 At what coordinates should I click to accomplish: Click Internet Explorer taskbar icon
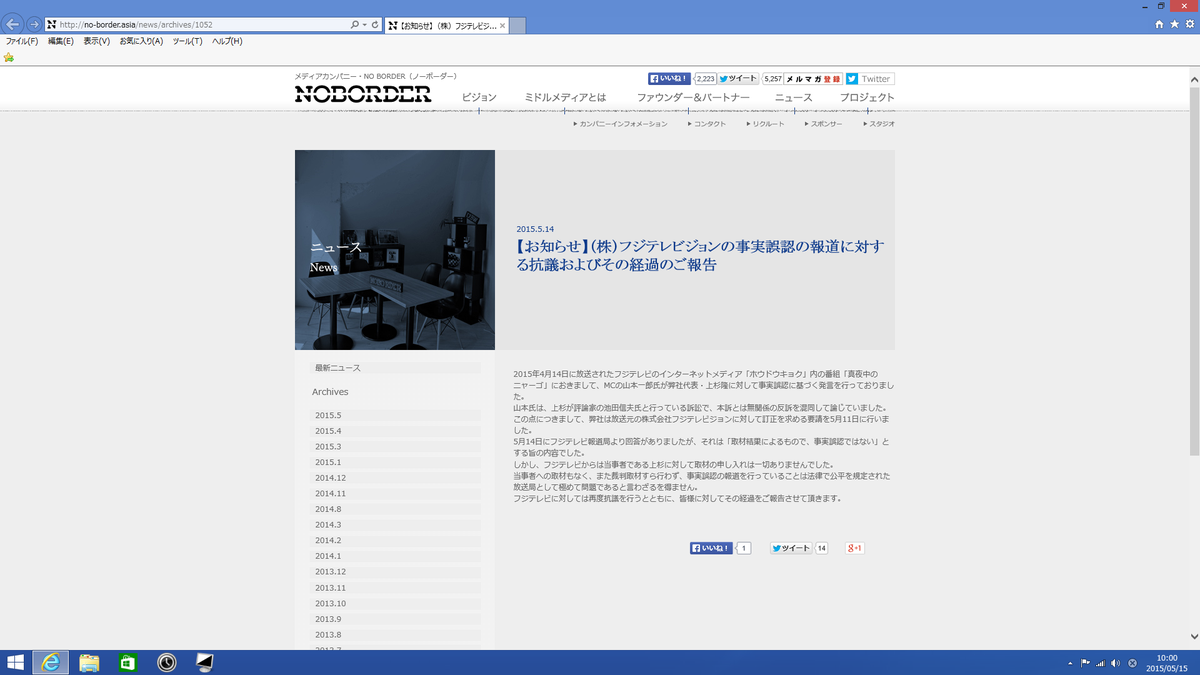[x=51, y=662]
